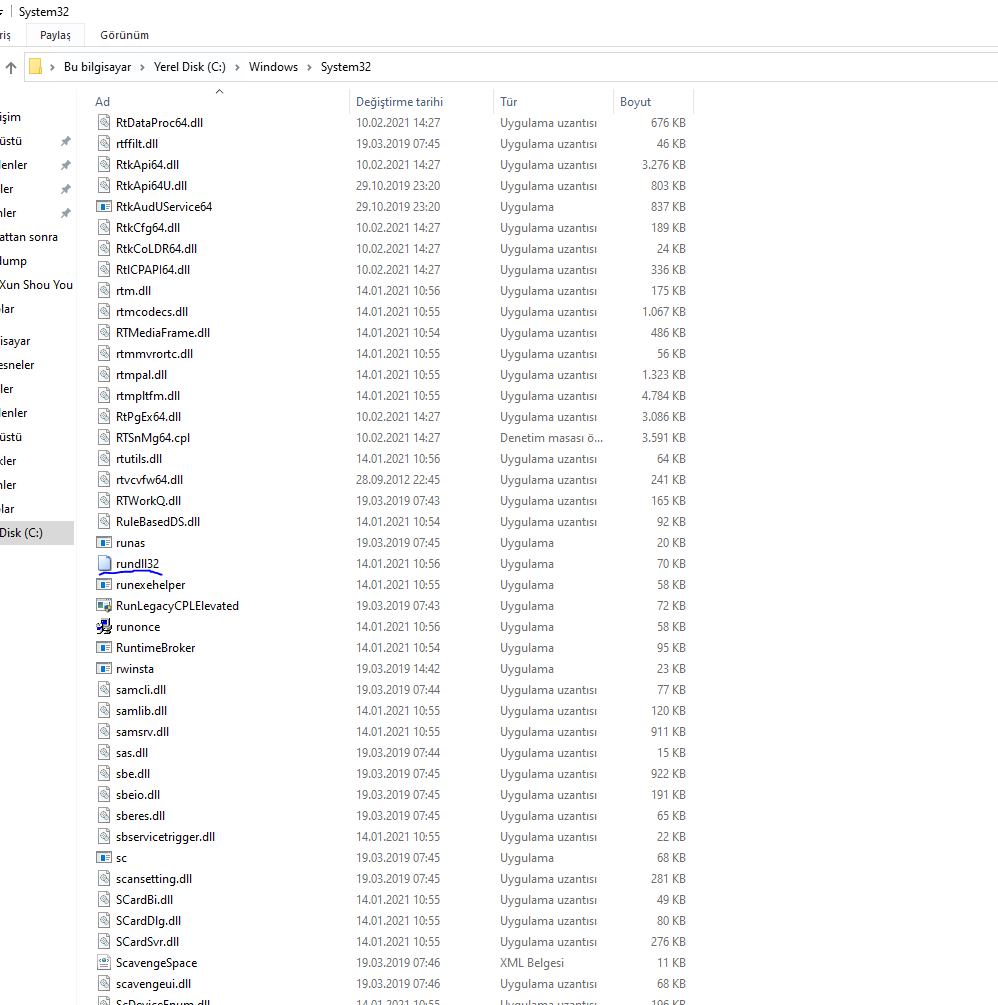This screenshot has width=998, height=1005.
Task: Select the SCardDlg.dll file name
Action: pyautogui.click(x=149, y=921)
